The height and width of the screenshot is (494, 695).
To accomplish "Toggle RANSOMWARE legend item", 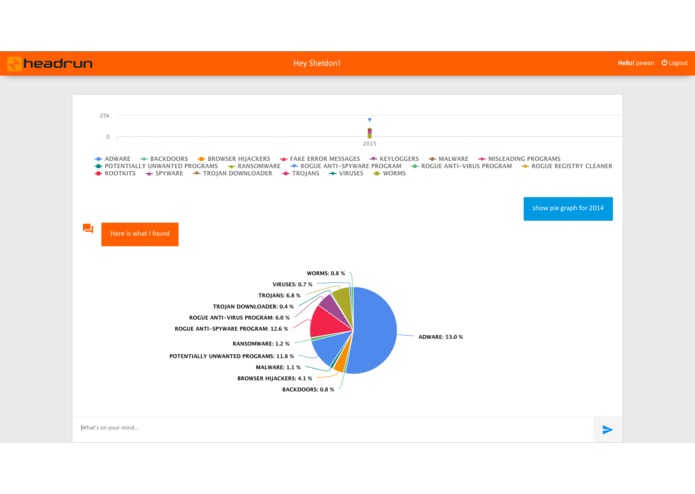I will 254,166.
